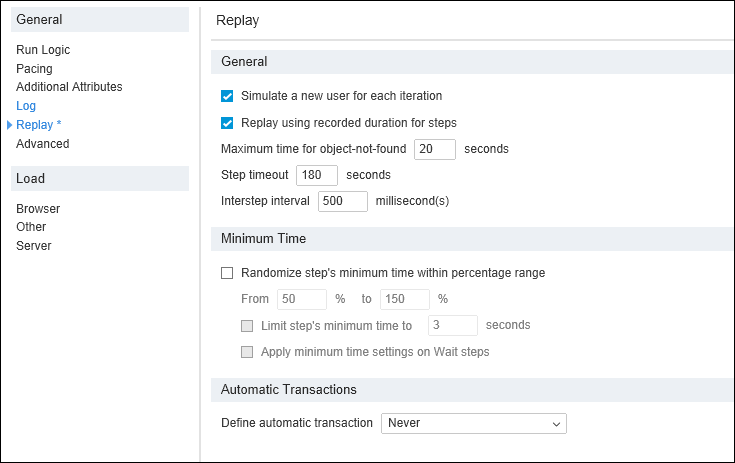Open the Log settings link

point(26,106)
